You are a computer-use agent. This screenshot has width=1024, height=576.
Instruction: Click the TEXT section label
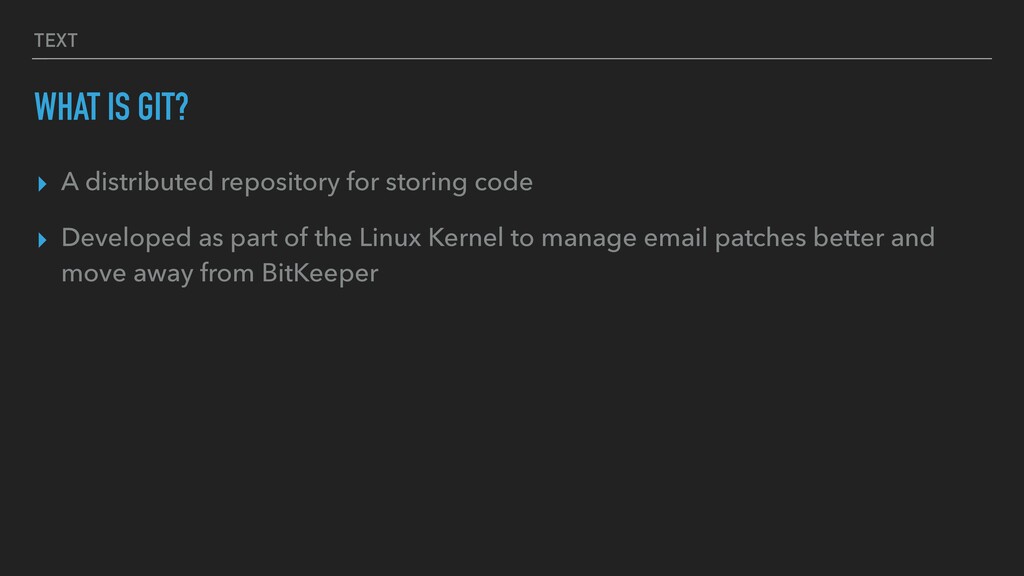(x=55, y=40)
